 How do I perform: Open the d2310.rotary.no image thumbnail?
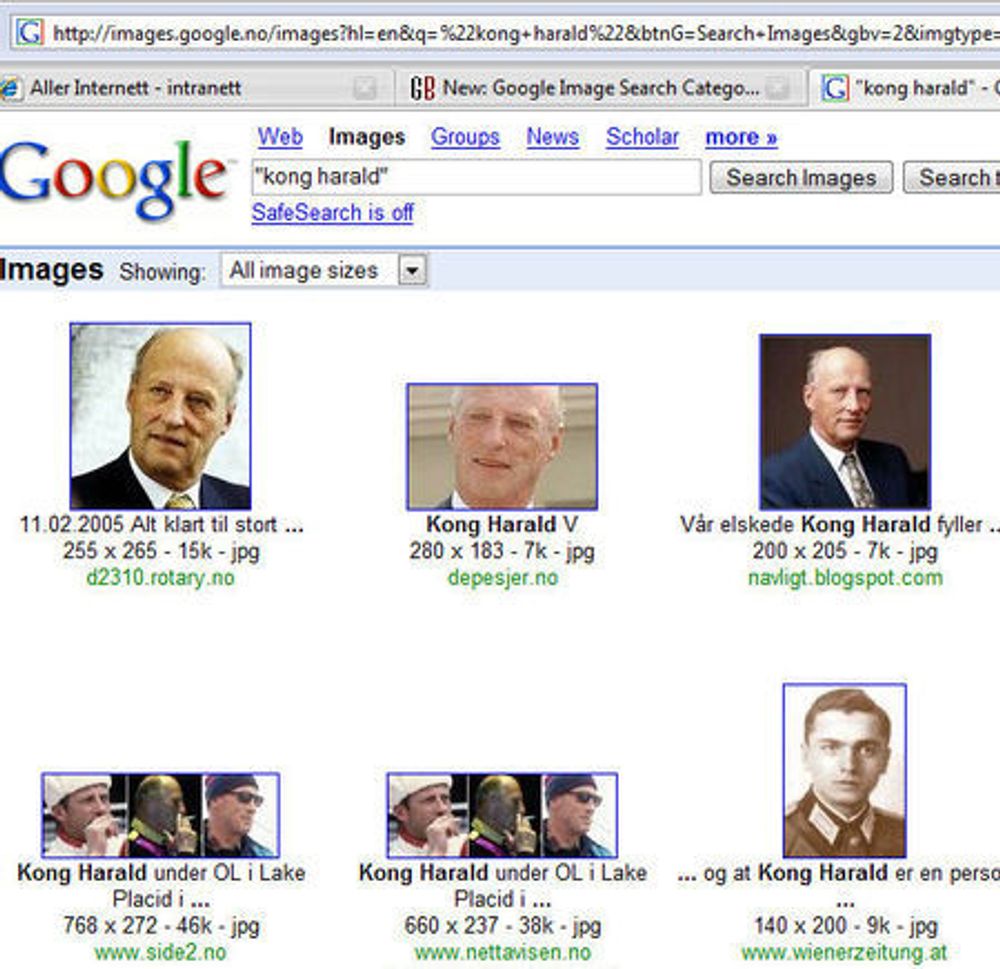coord(161,416)
